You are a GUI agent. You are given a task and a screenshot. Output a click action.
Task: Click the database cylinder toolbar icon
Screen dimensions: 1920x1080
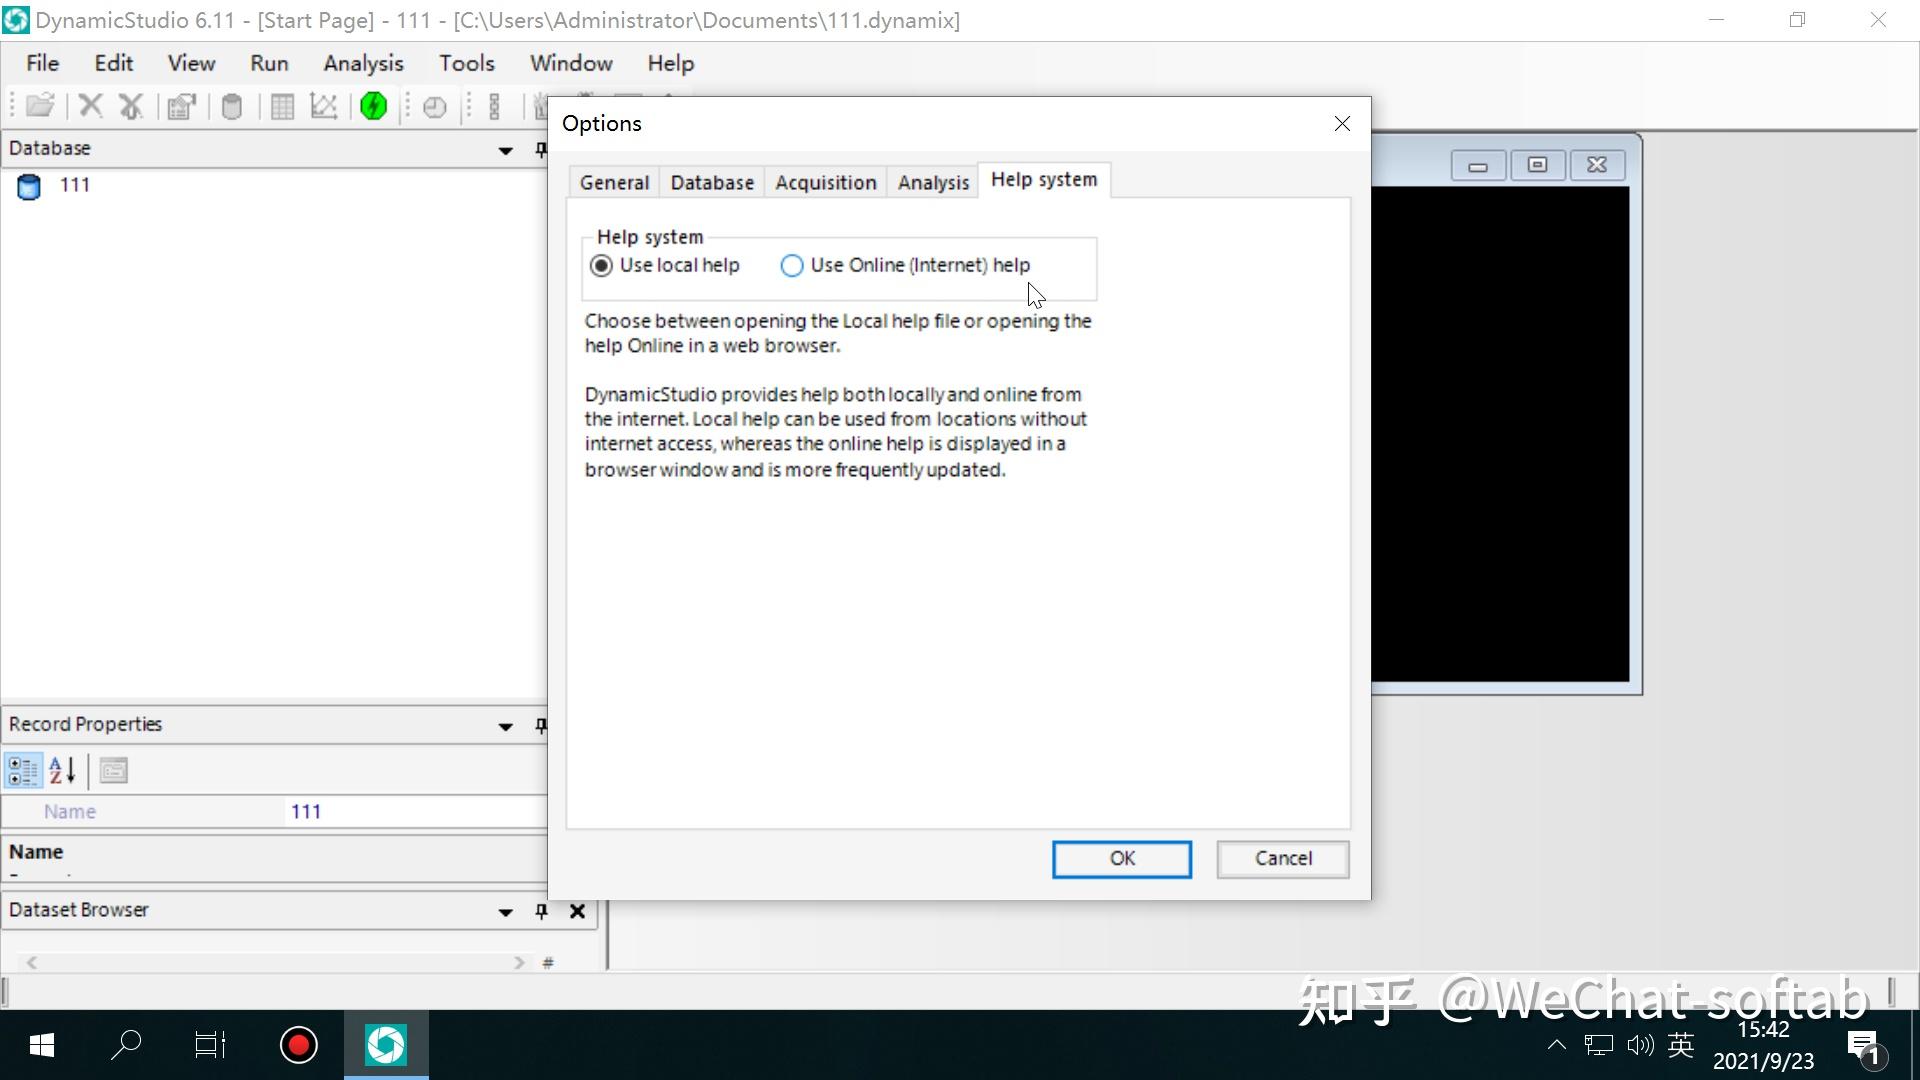click(x=231, y=106)
